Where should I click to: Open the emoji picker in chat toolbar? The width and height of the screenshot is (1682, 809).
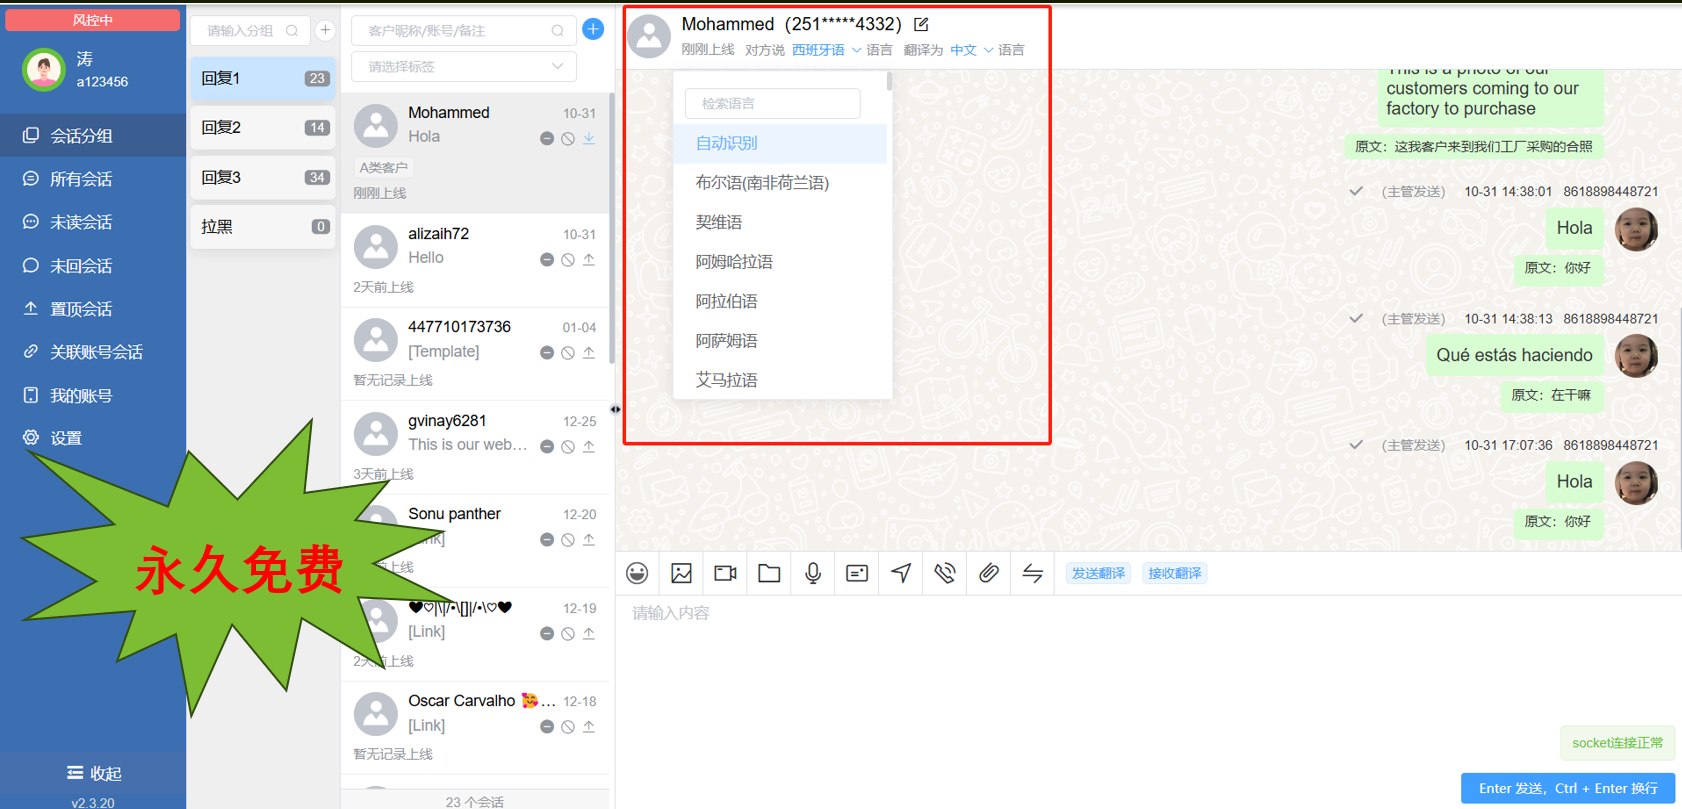[x=637, y=573]
